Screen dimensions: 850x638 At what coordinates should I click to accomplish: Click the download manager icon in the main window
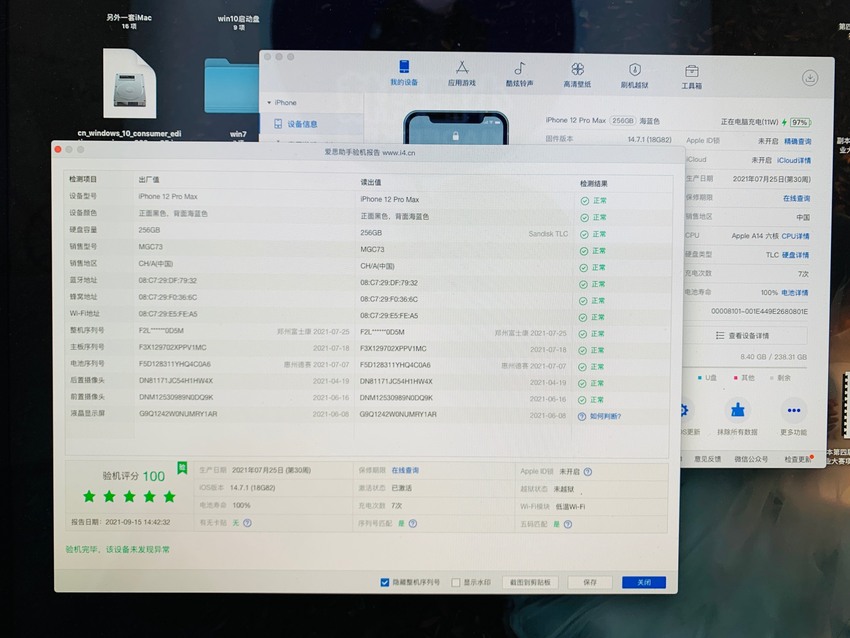point(810,78)
